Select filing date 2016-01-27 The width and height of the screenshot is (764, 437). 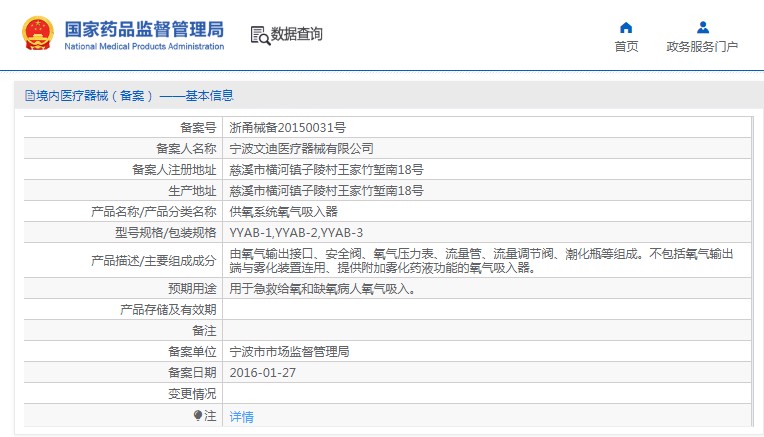tap(263, 373)
